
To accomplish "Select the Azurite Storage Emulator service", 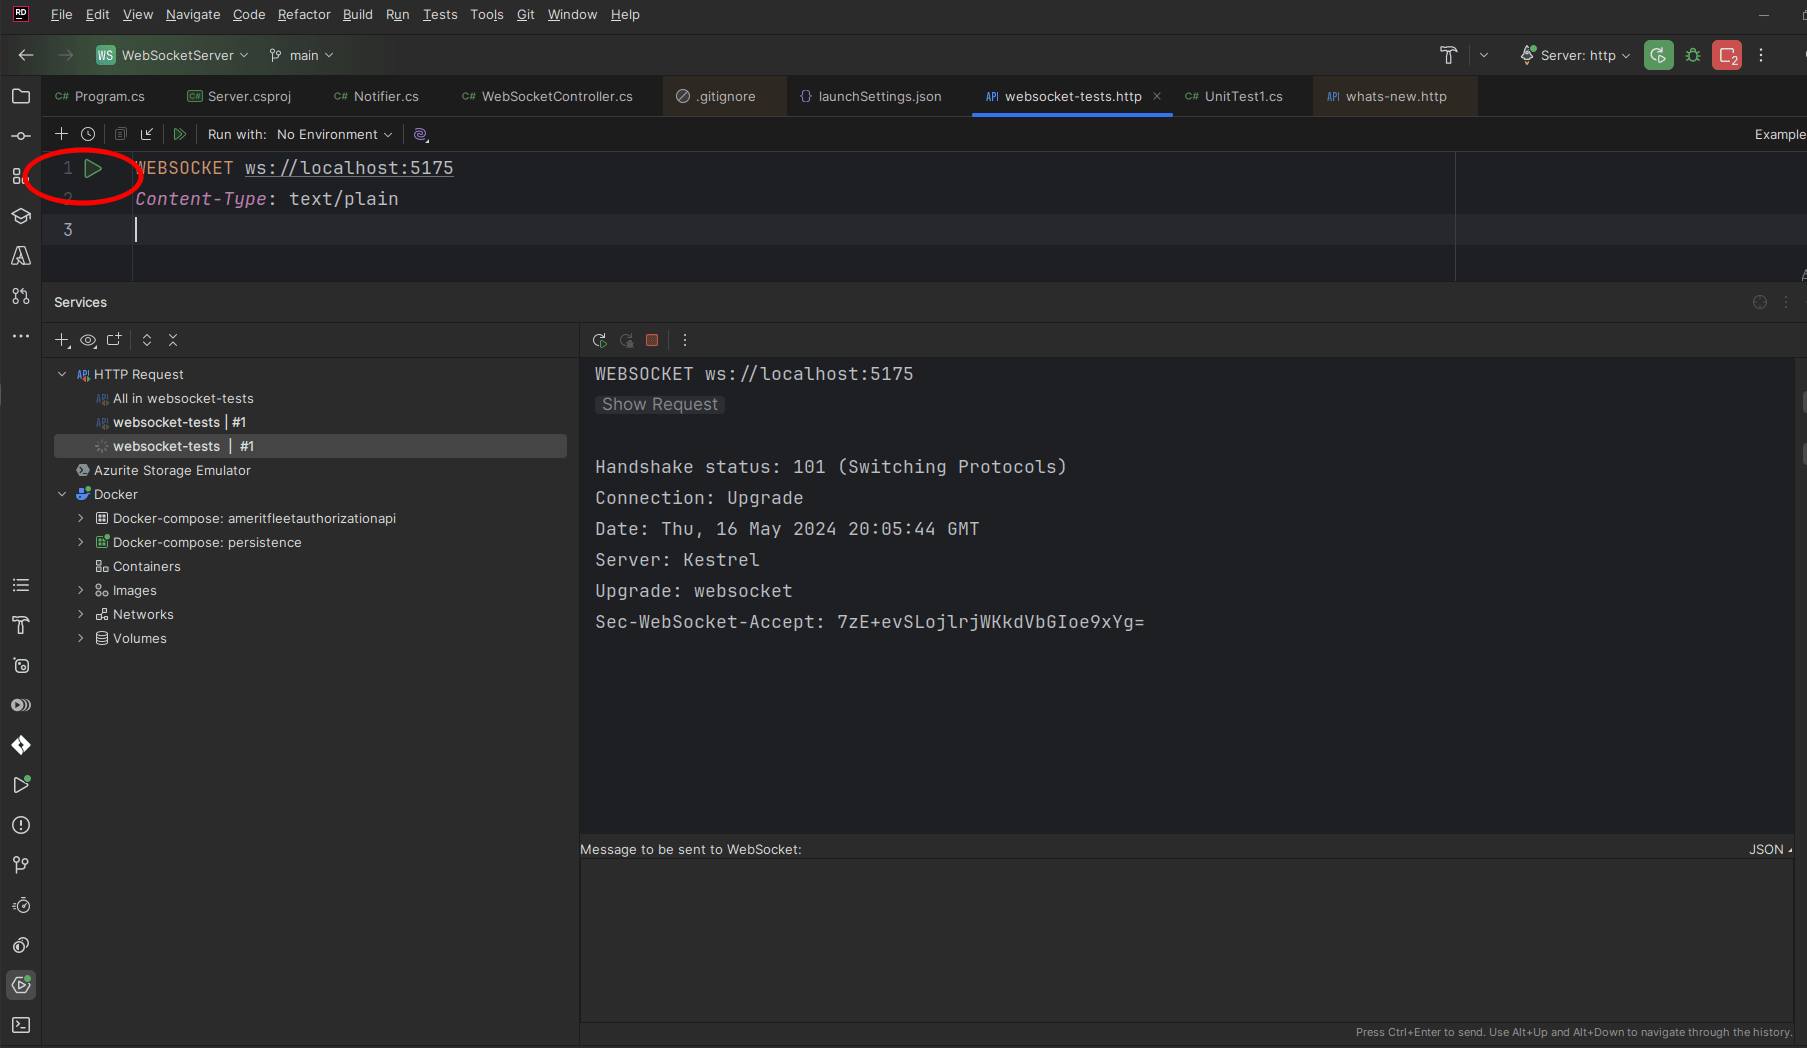I will pyautogui.click(x=172, y=470).
